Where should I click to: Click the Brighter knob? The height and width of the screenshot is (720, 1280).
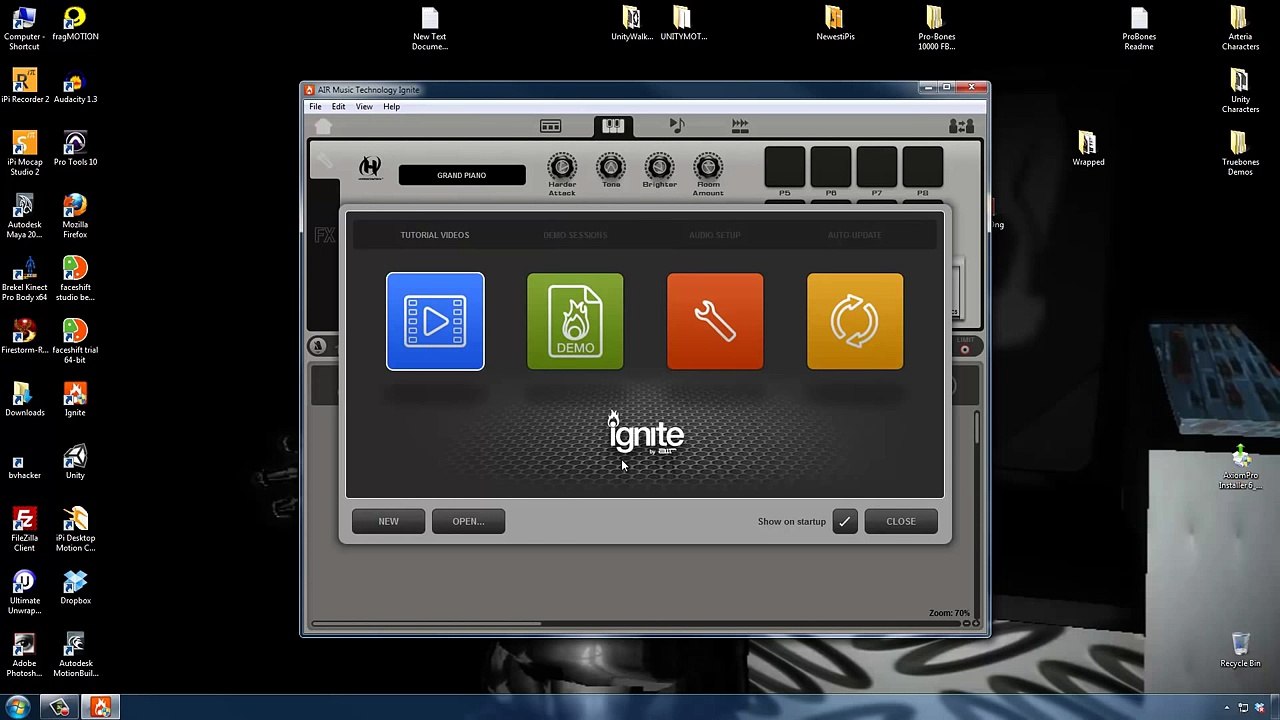click(x=659, y=167)
